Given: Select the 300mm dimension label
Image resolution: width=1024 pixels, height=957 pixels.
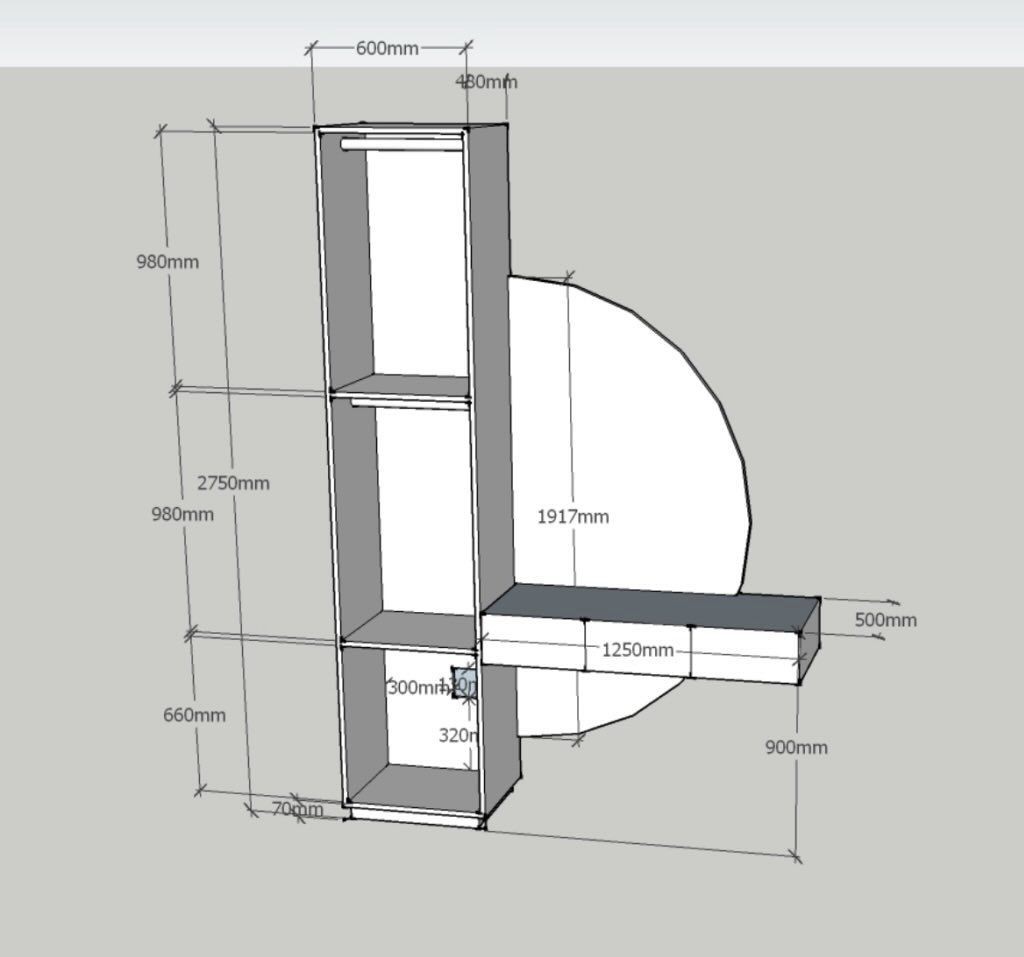Looking at the screenshot, I should click(418, 687).
